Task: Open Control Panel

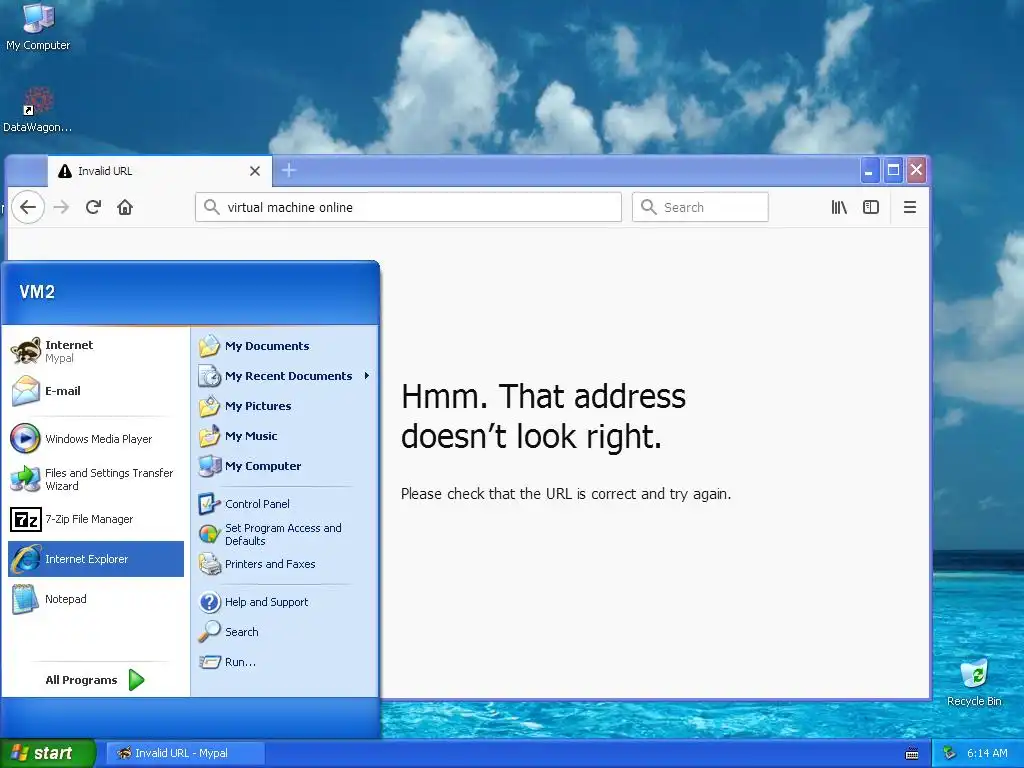Action: click(x=284, y=504)
